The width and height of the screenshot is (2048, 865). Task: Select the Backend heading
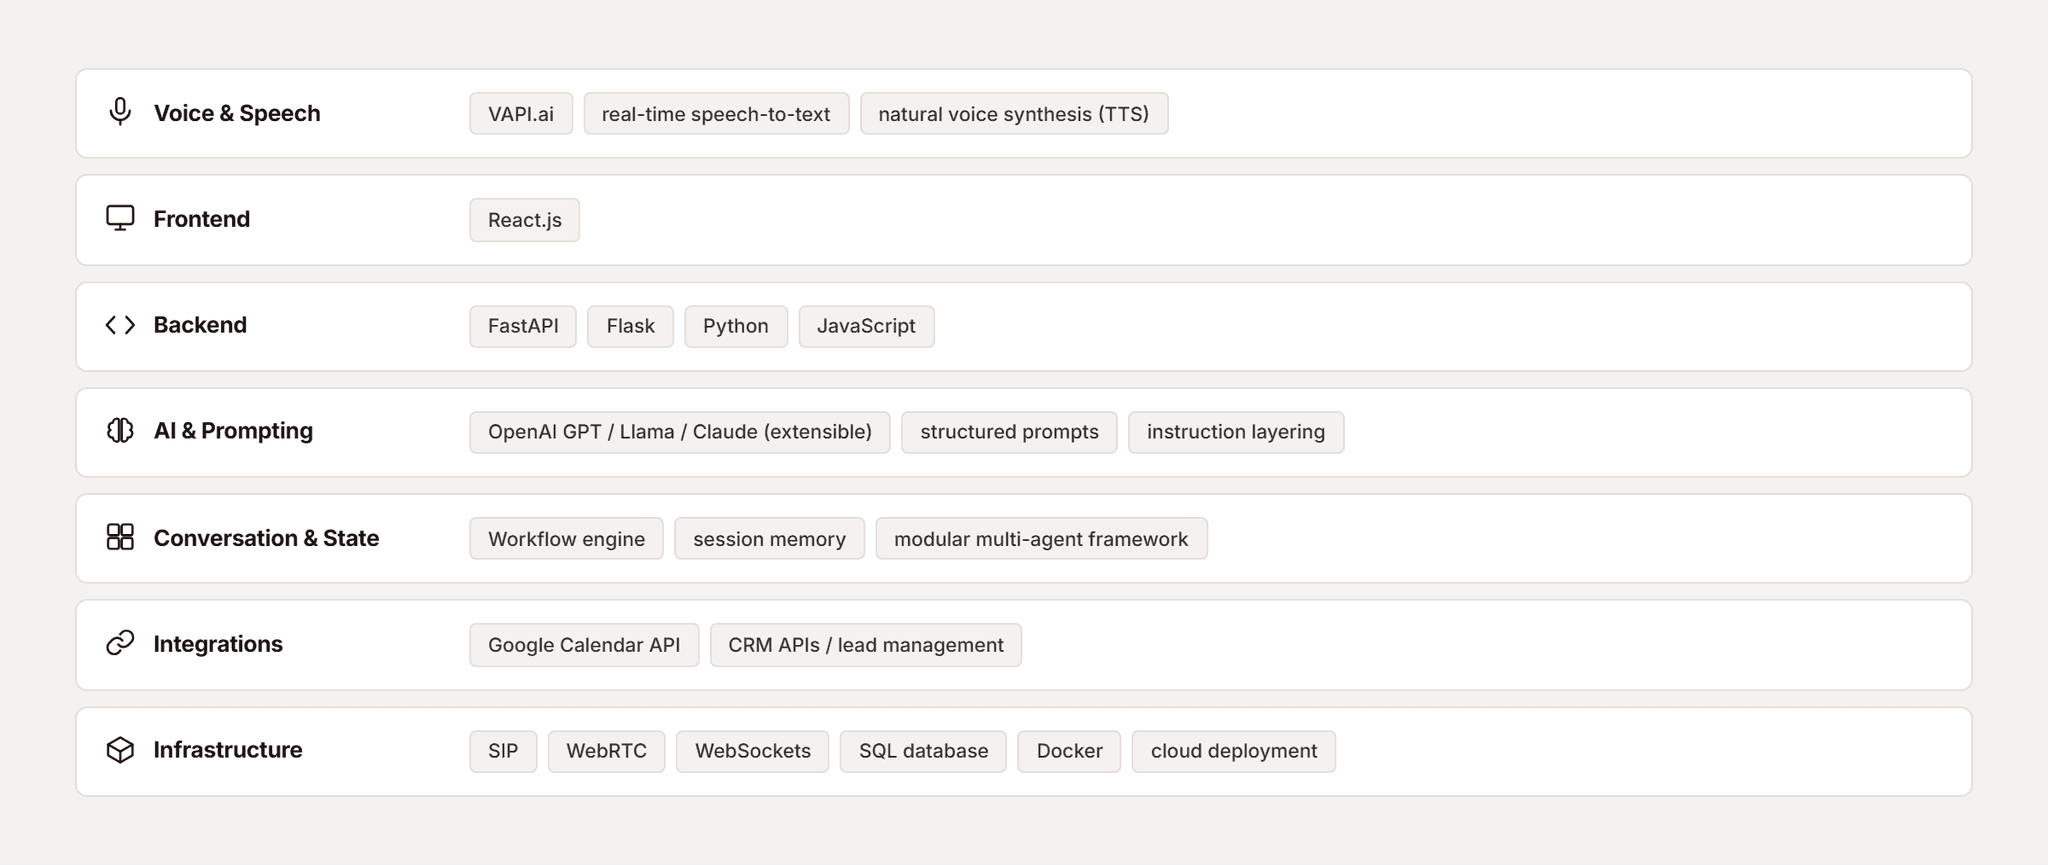(x=200, y=325)
